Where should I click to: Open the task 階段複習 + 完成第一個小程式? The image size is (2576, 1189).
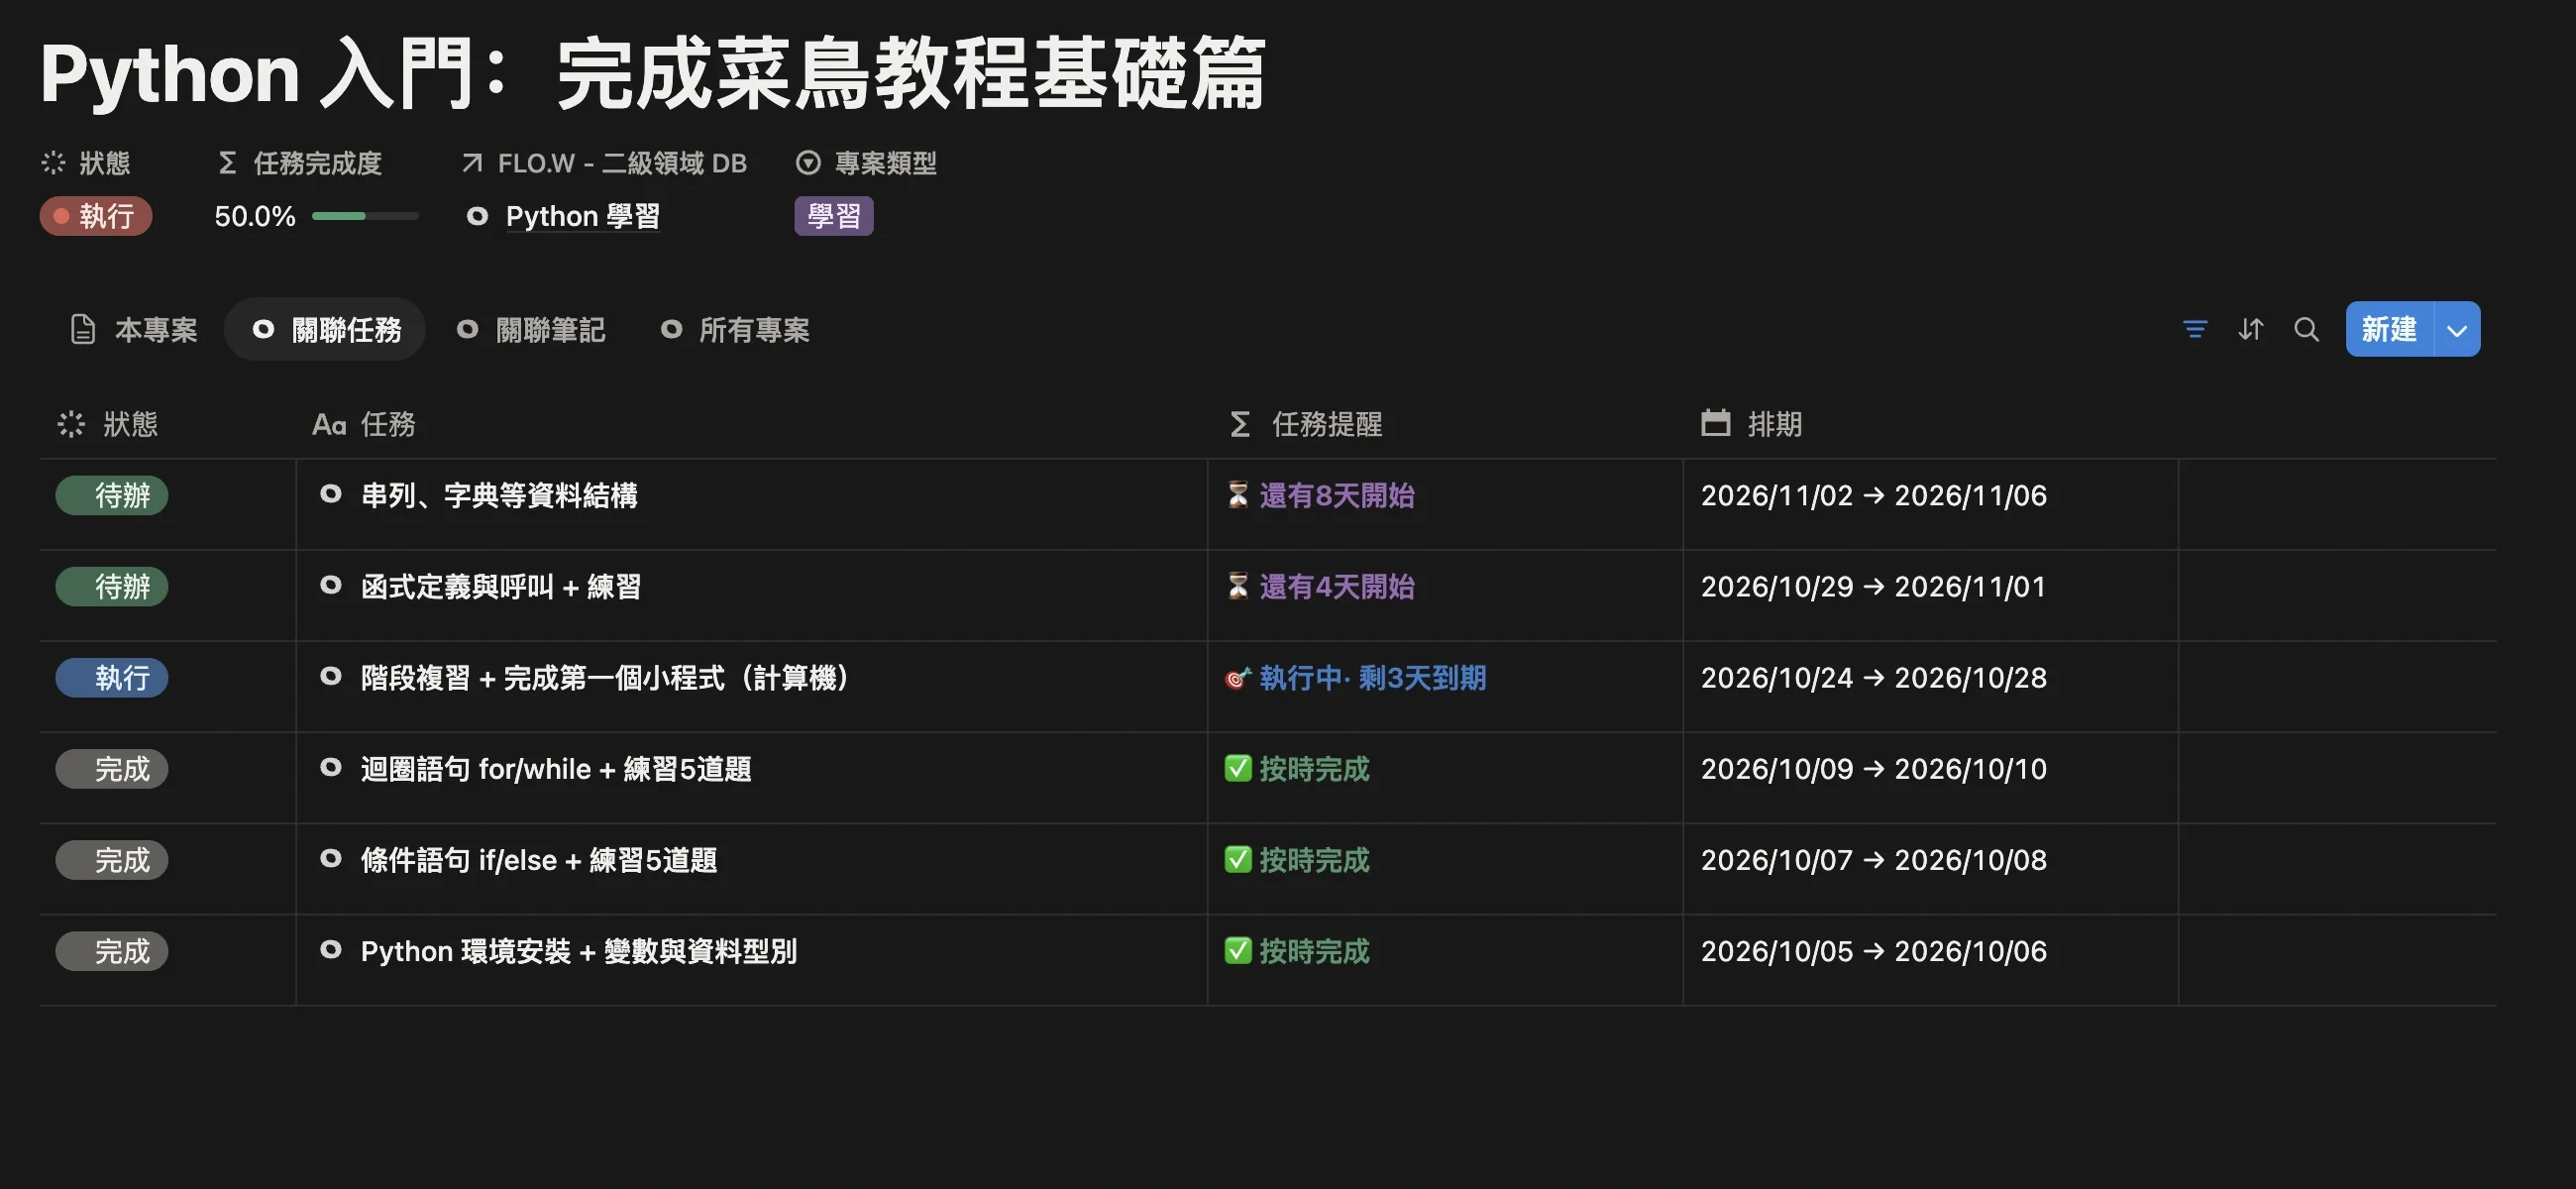coord(606,678)
